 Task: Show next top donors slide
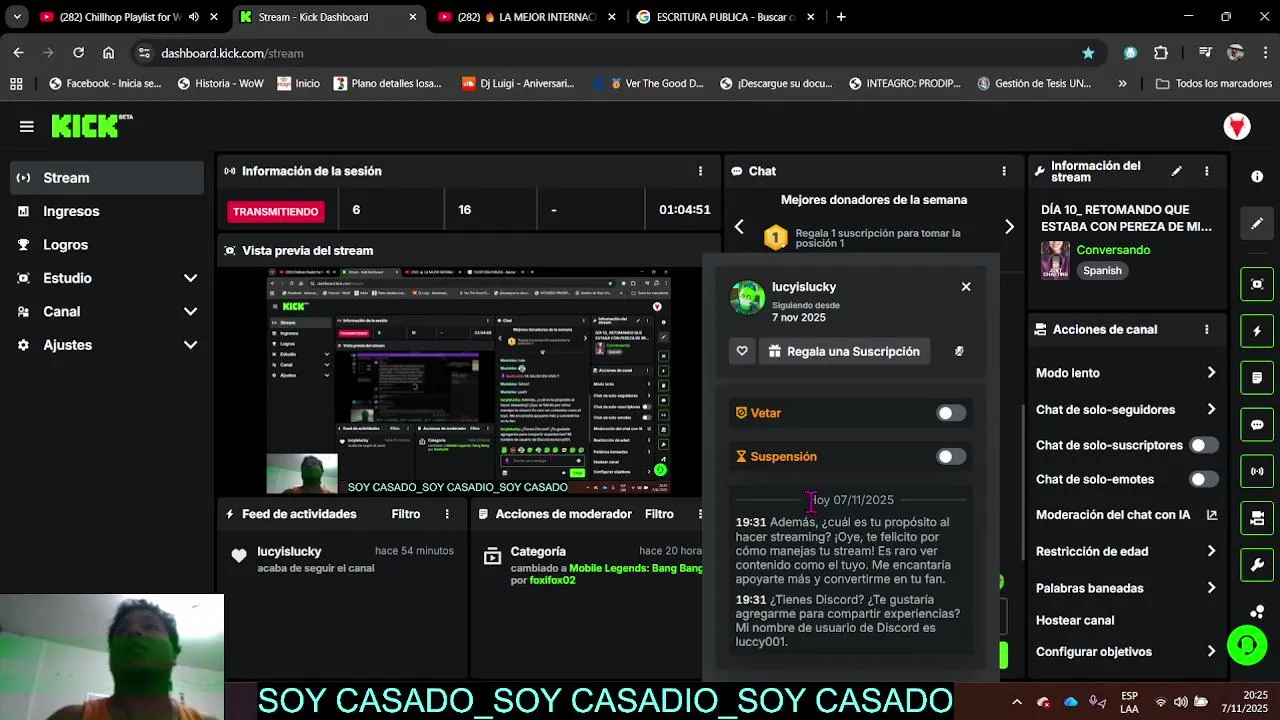click(1009, 227)
